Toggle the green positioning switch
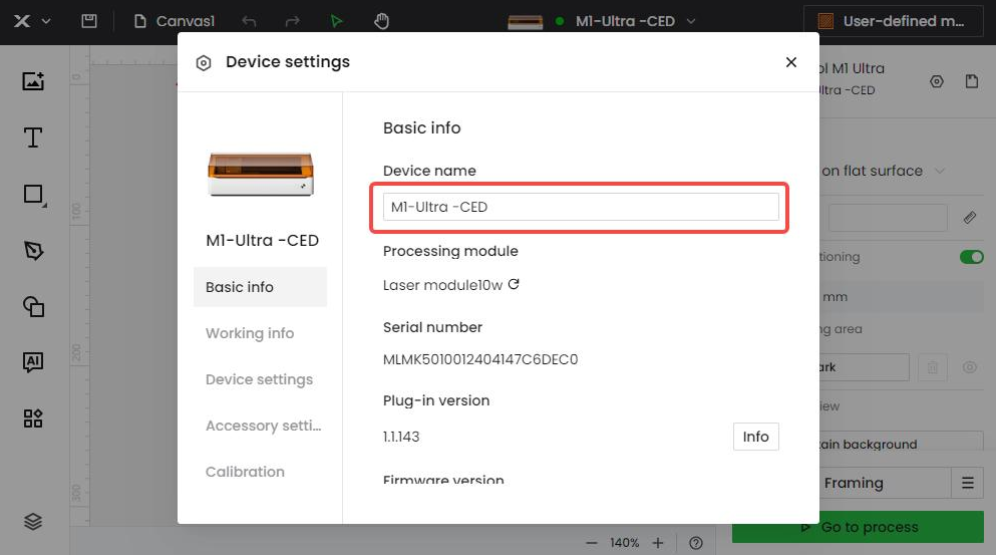 971,257
